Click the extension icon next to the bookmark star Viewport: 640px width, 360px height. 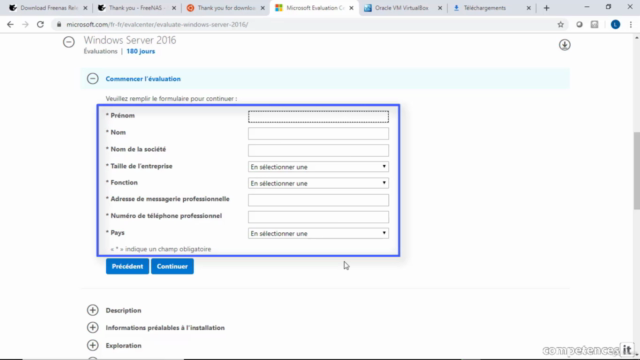pyautogui.click(x=579, y=24)
